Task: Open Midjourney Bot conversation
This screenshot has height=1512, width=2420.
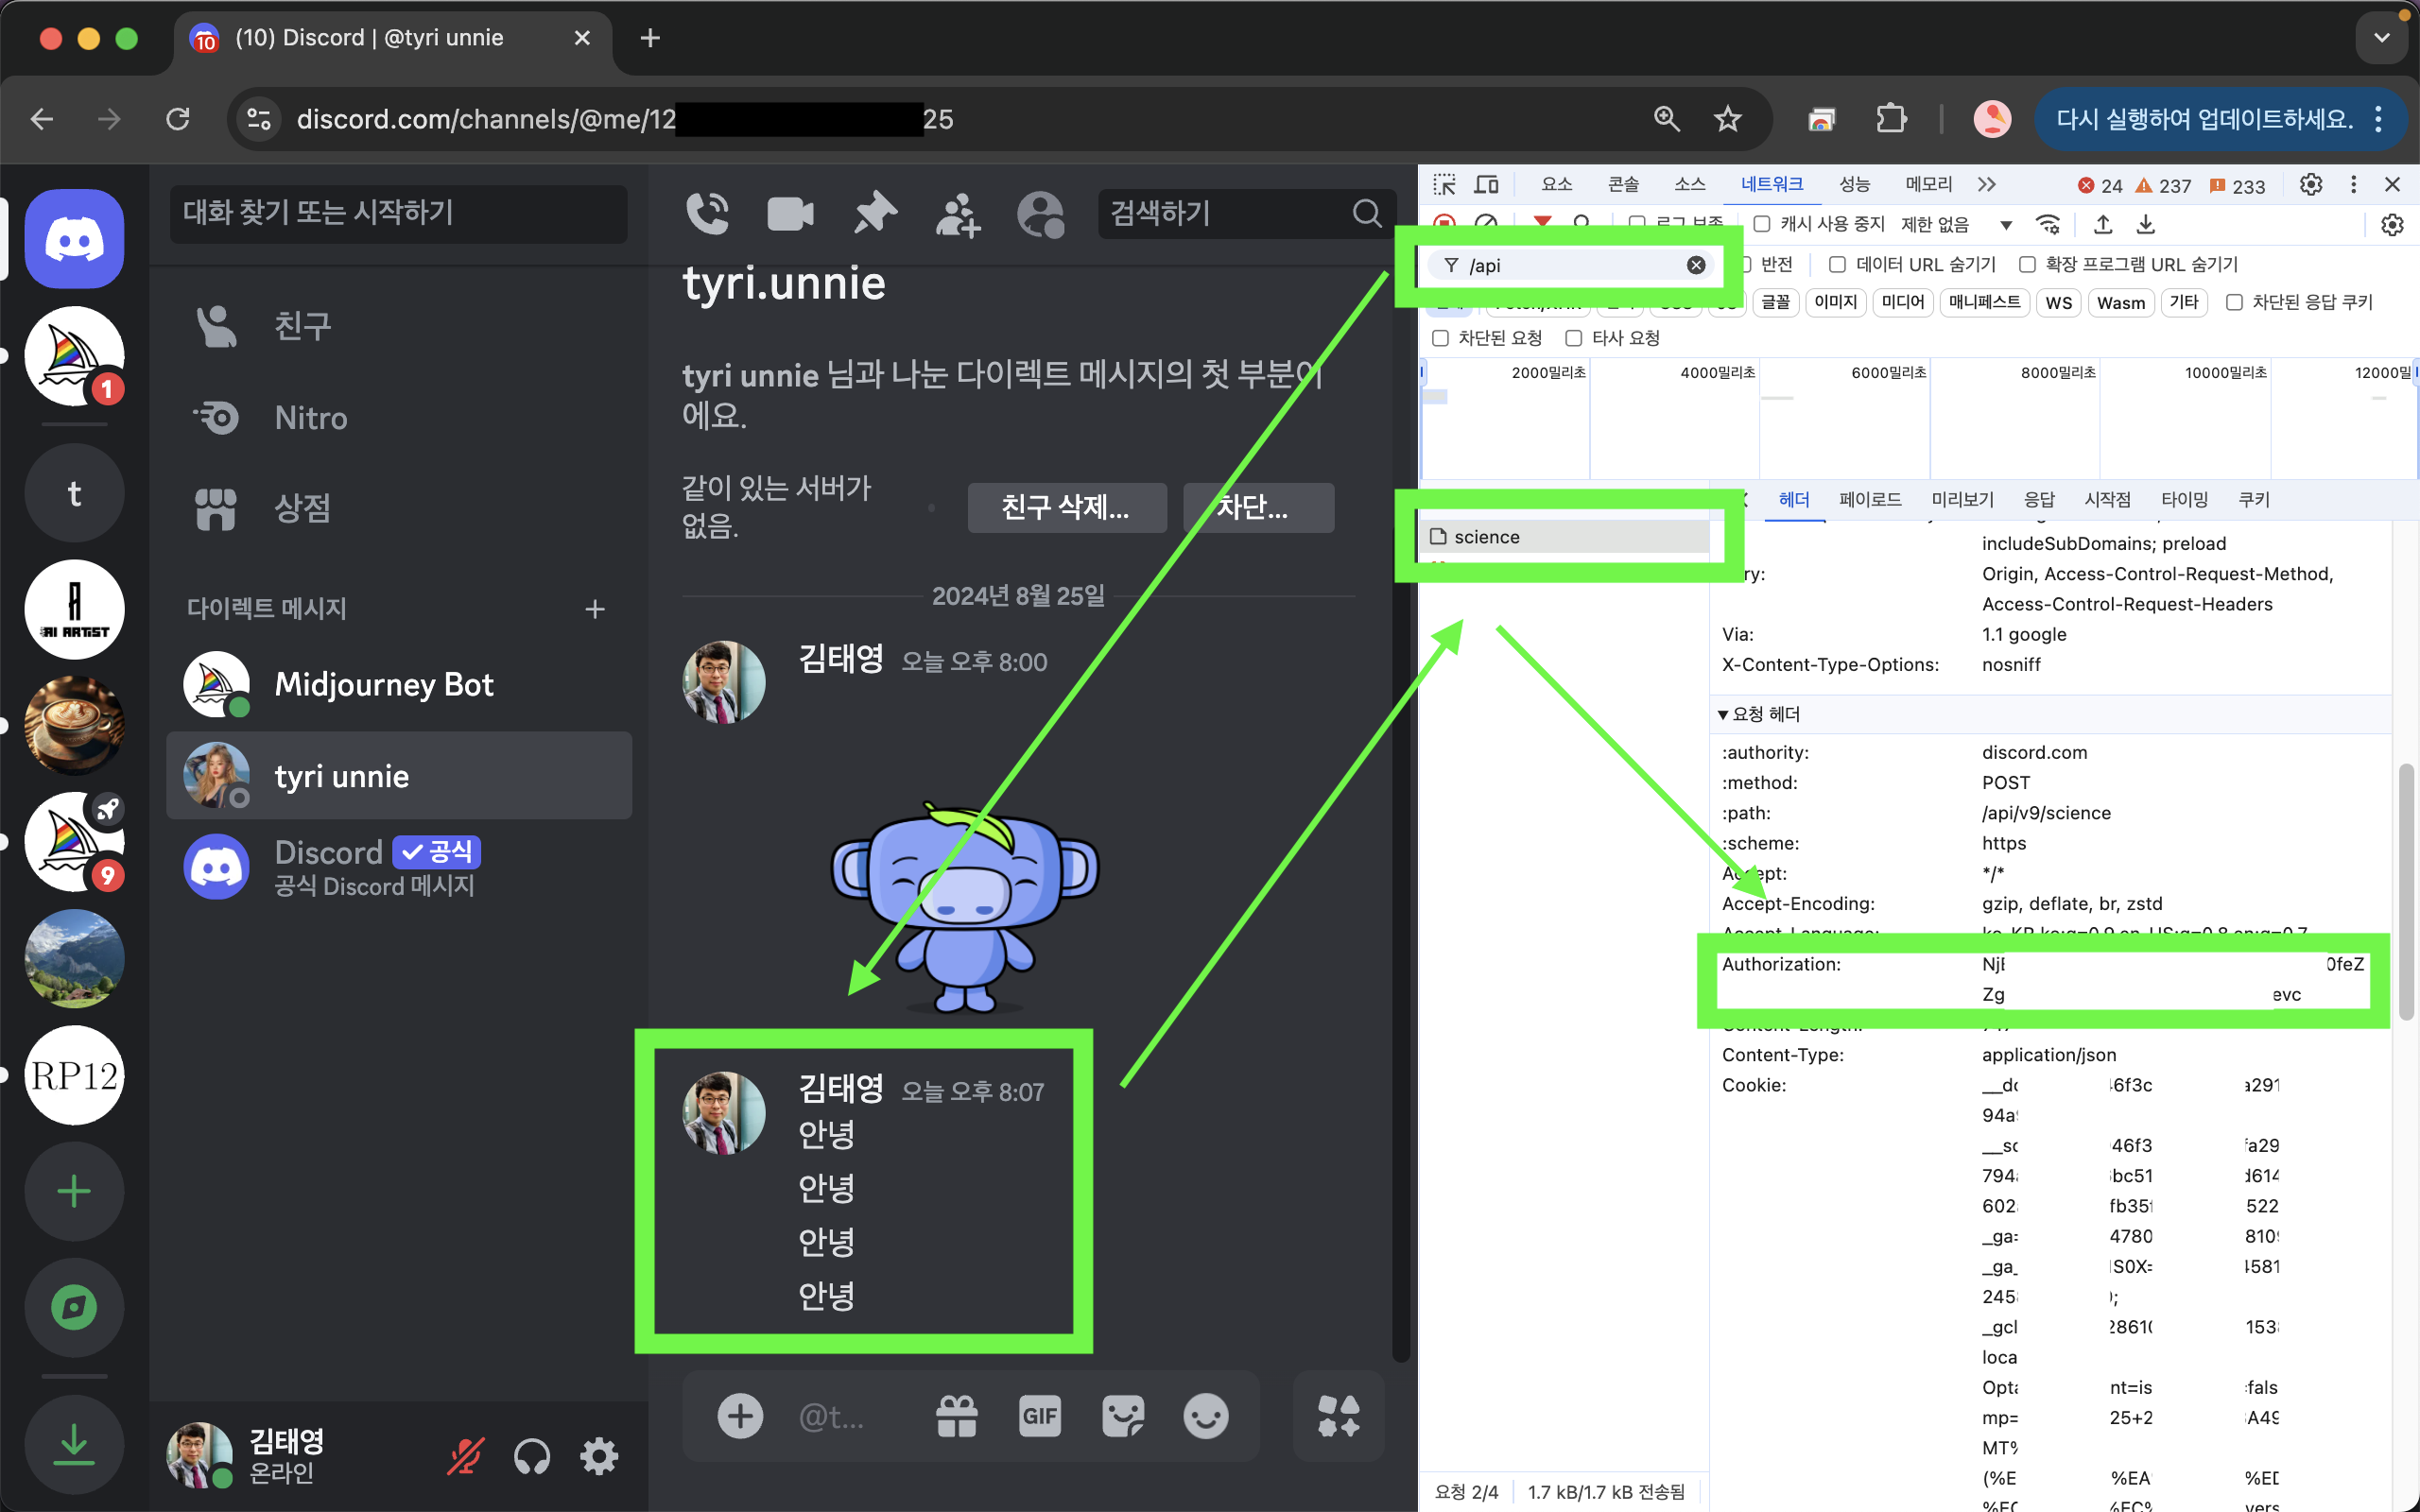Action: coord(399,685)
